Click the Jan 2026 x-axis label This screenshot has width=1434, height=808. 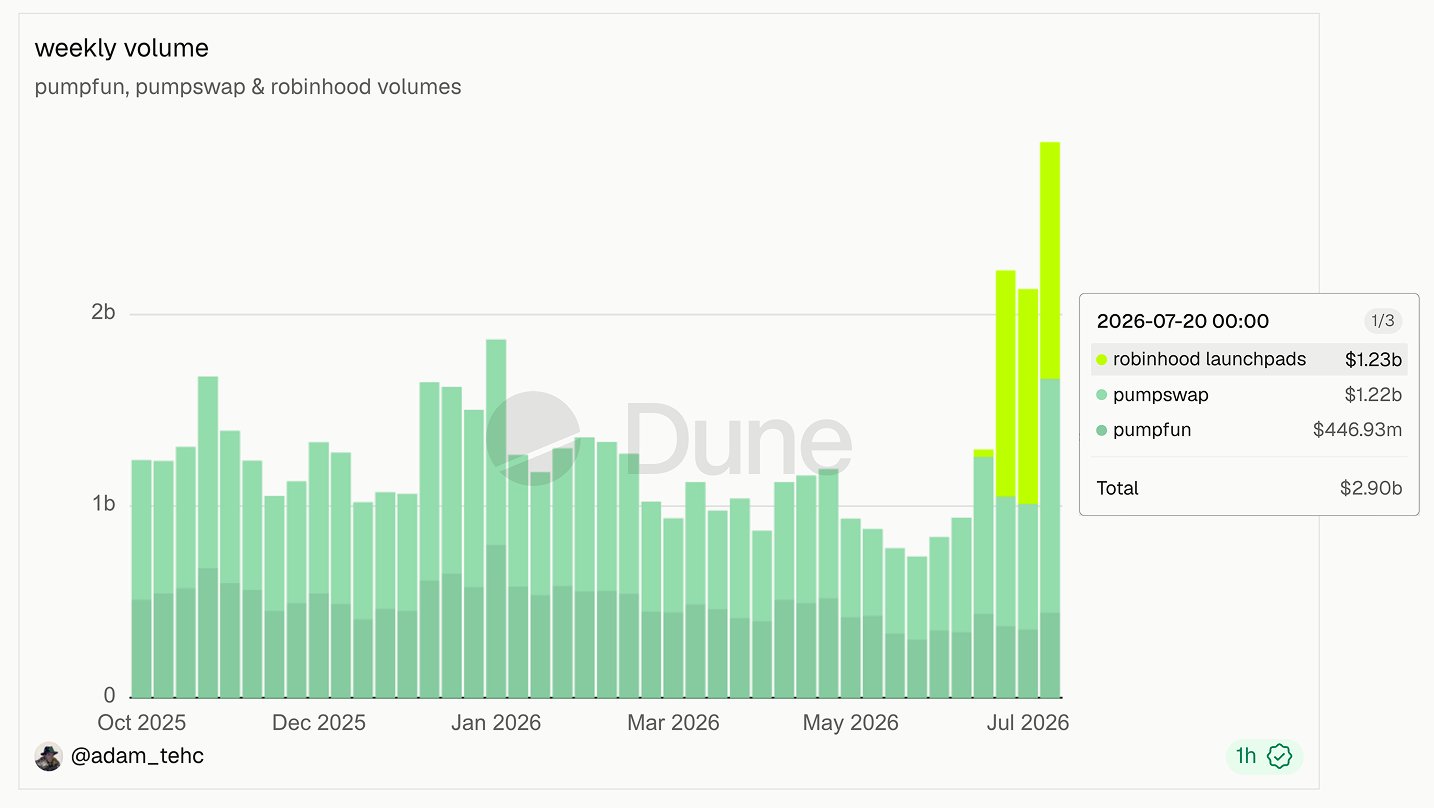tap(496, 723)
